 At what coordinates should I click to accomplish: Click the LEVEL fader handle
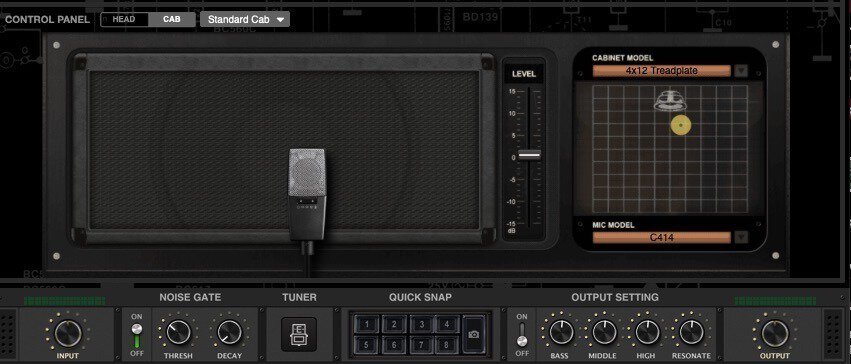(x=529, y=155)
